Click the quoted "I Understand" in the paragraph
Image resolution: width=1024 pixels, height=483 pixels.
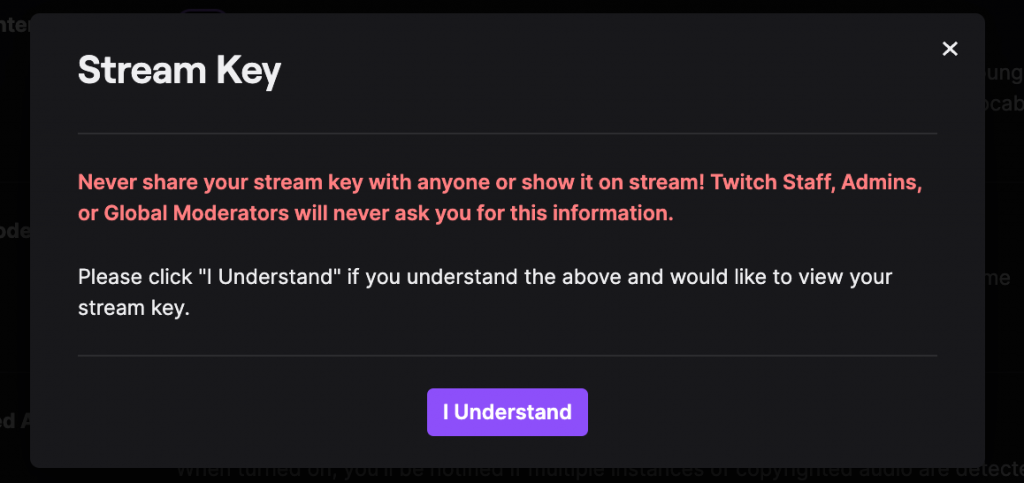coord(272,277)
